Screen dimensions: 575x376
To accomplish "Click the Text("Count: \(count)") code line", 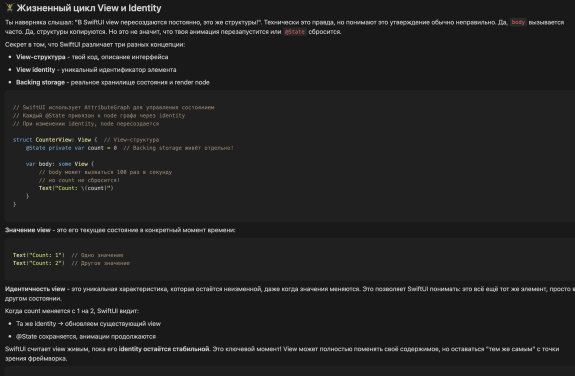I will [76, 188].
